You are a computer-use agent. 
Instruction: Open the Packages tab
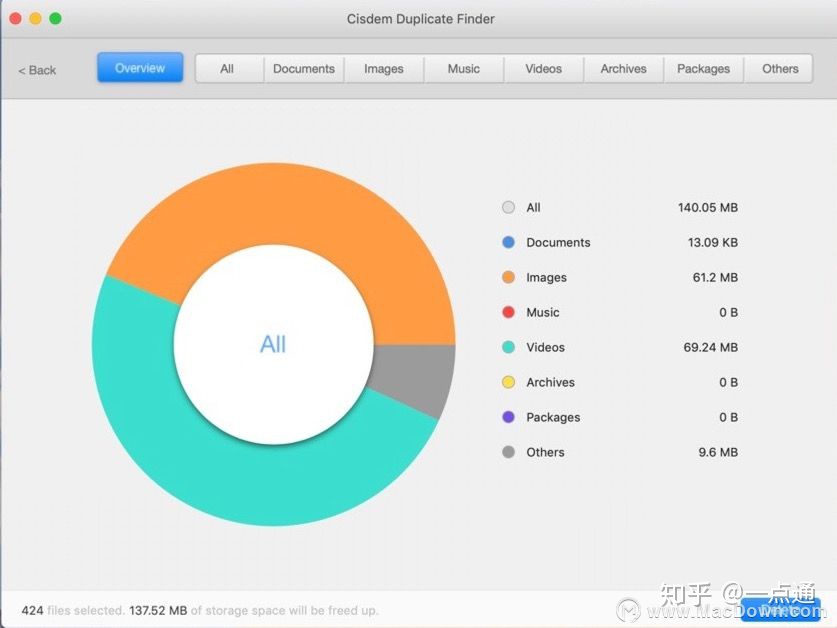(704, 68)
